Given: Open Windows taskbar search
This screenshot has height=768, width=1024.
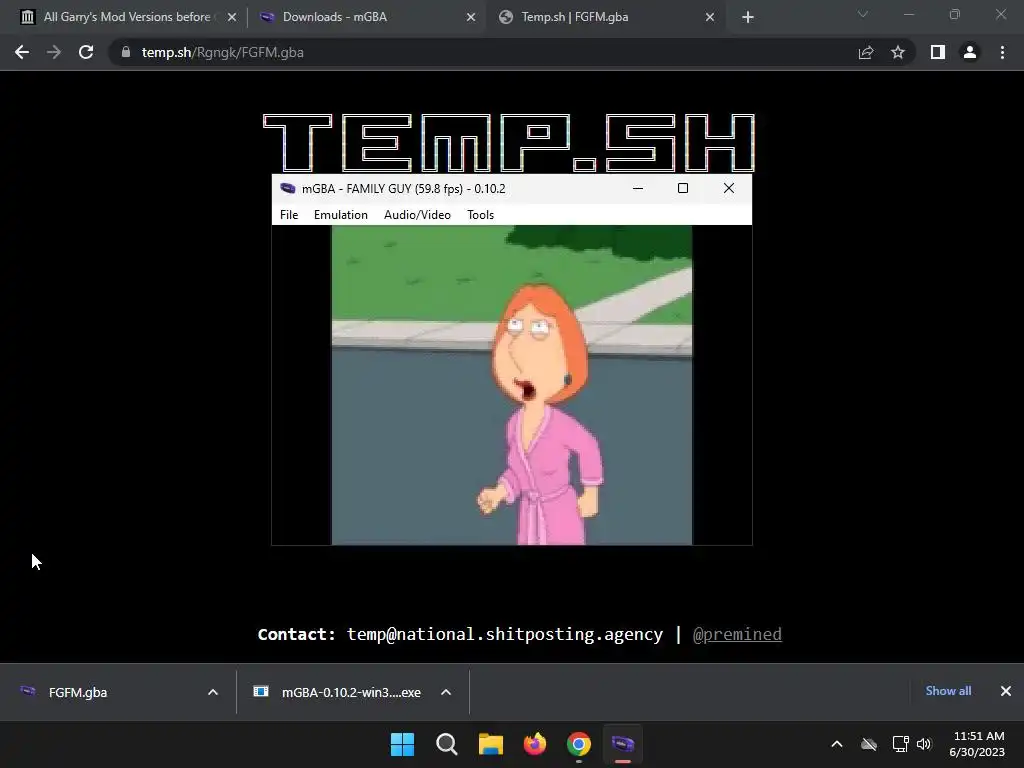Looking at the screenshot, I should click(447, 744).
